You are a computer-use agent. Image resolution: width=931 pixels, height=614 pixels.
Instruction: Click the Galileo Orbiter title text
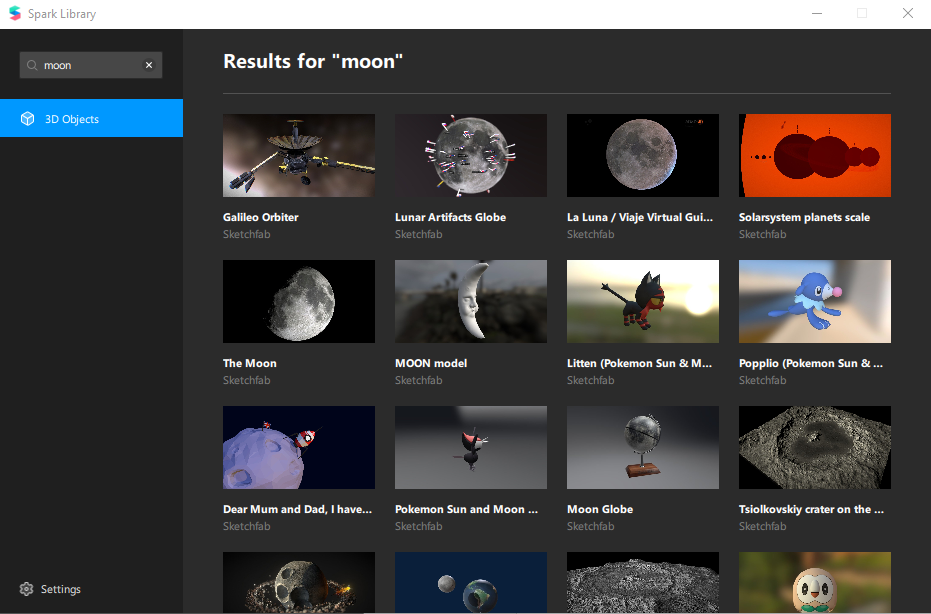[x=260, y=217]
